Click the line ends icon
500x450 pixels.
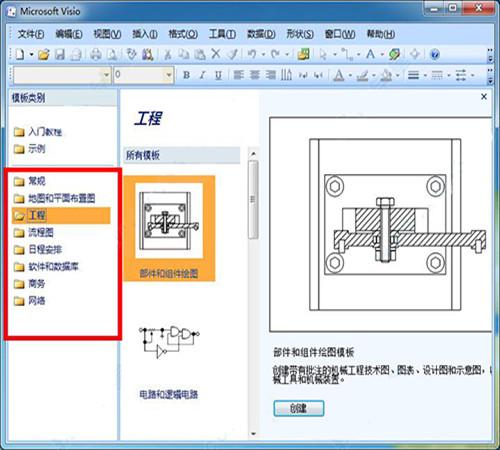[461, 75]
